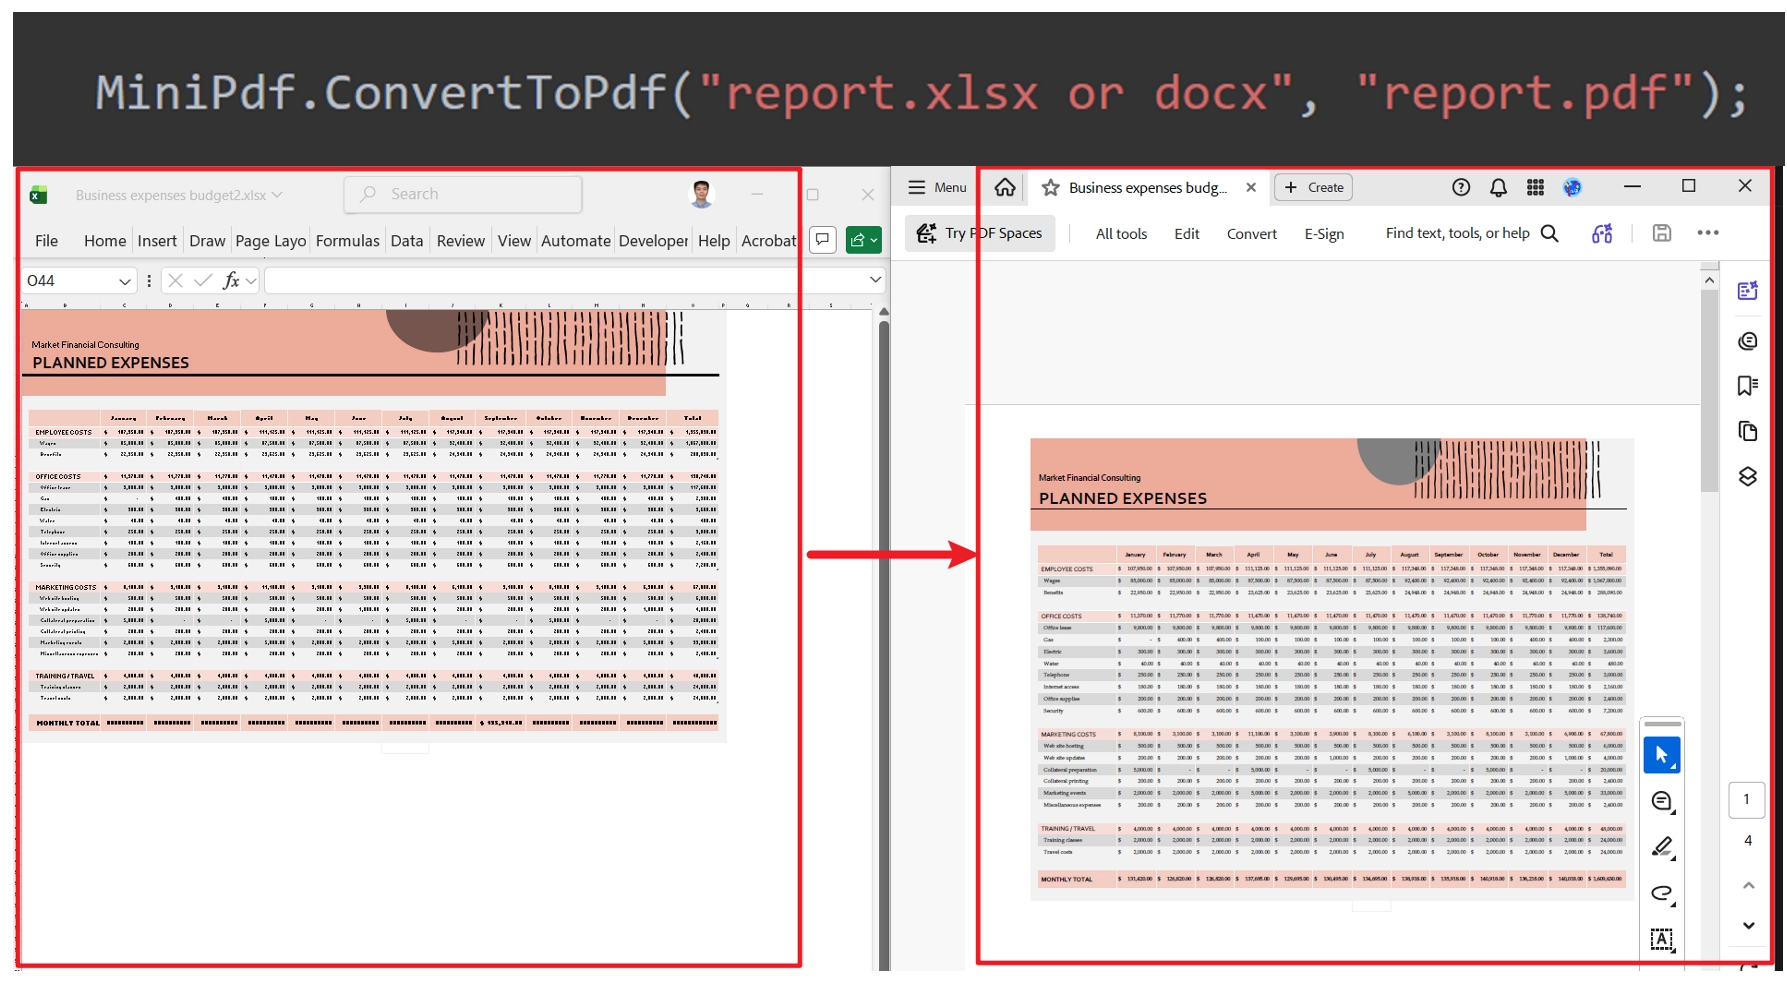Image resolution: width=1787 pixels, height=982 pixels.
Task: Open the layers panel icon
Action: click(x=1747, y=476)
